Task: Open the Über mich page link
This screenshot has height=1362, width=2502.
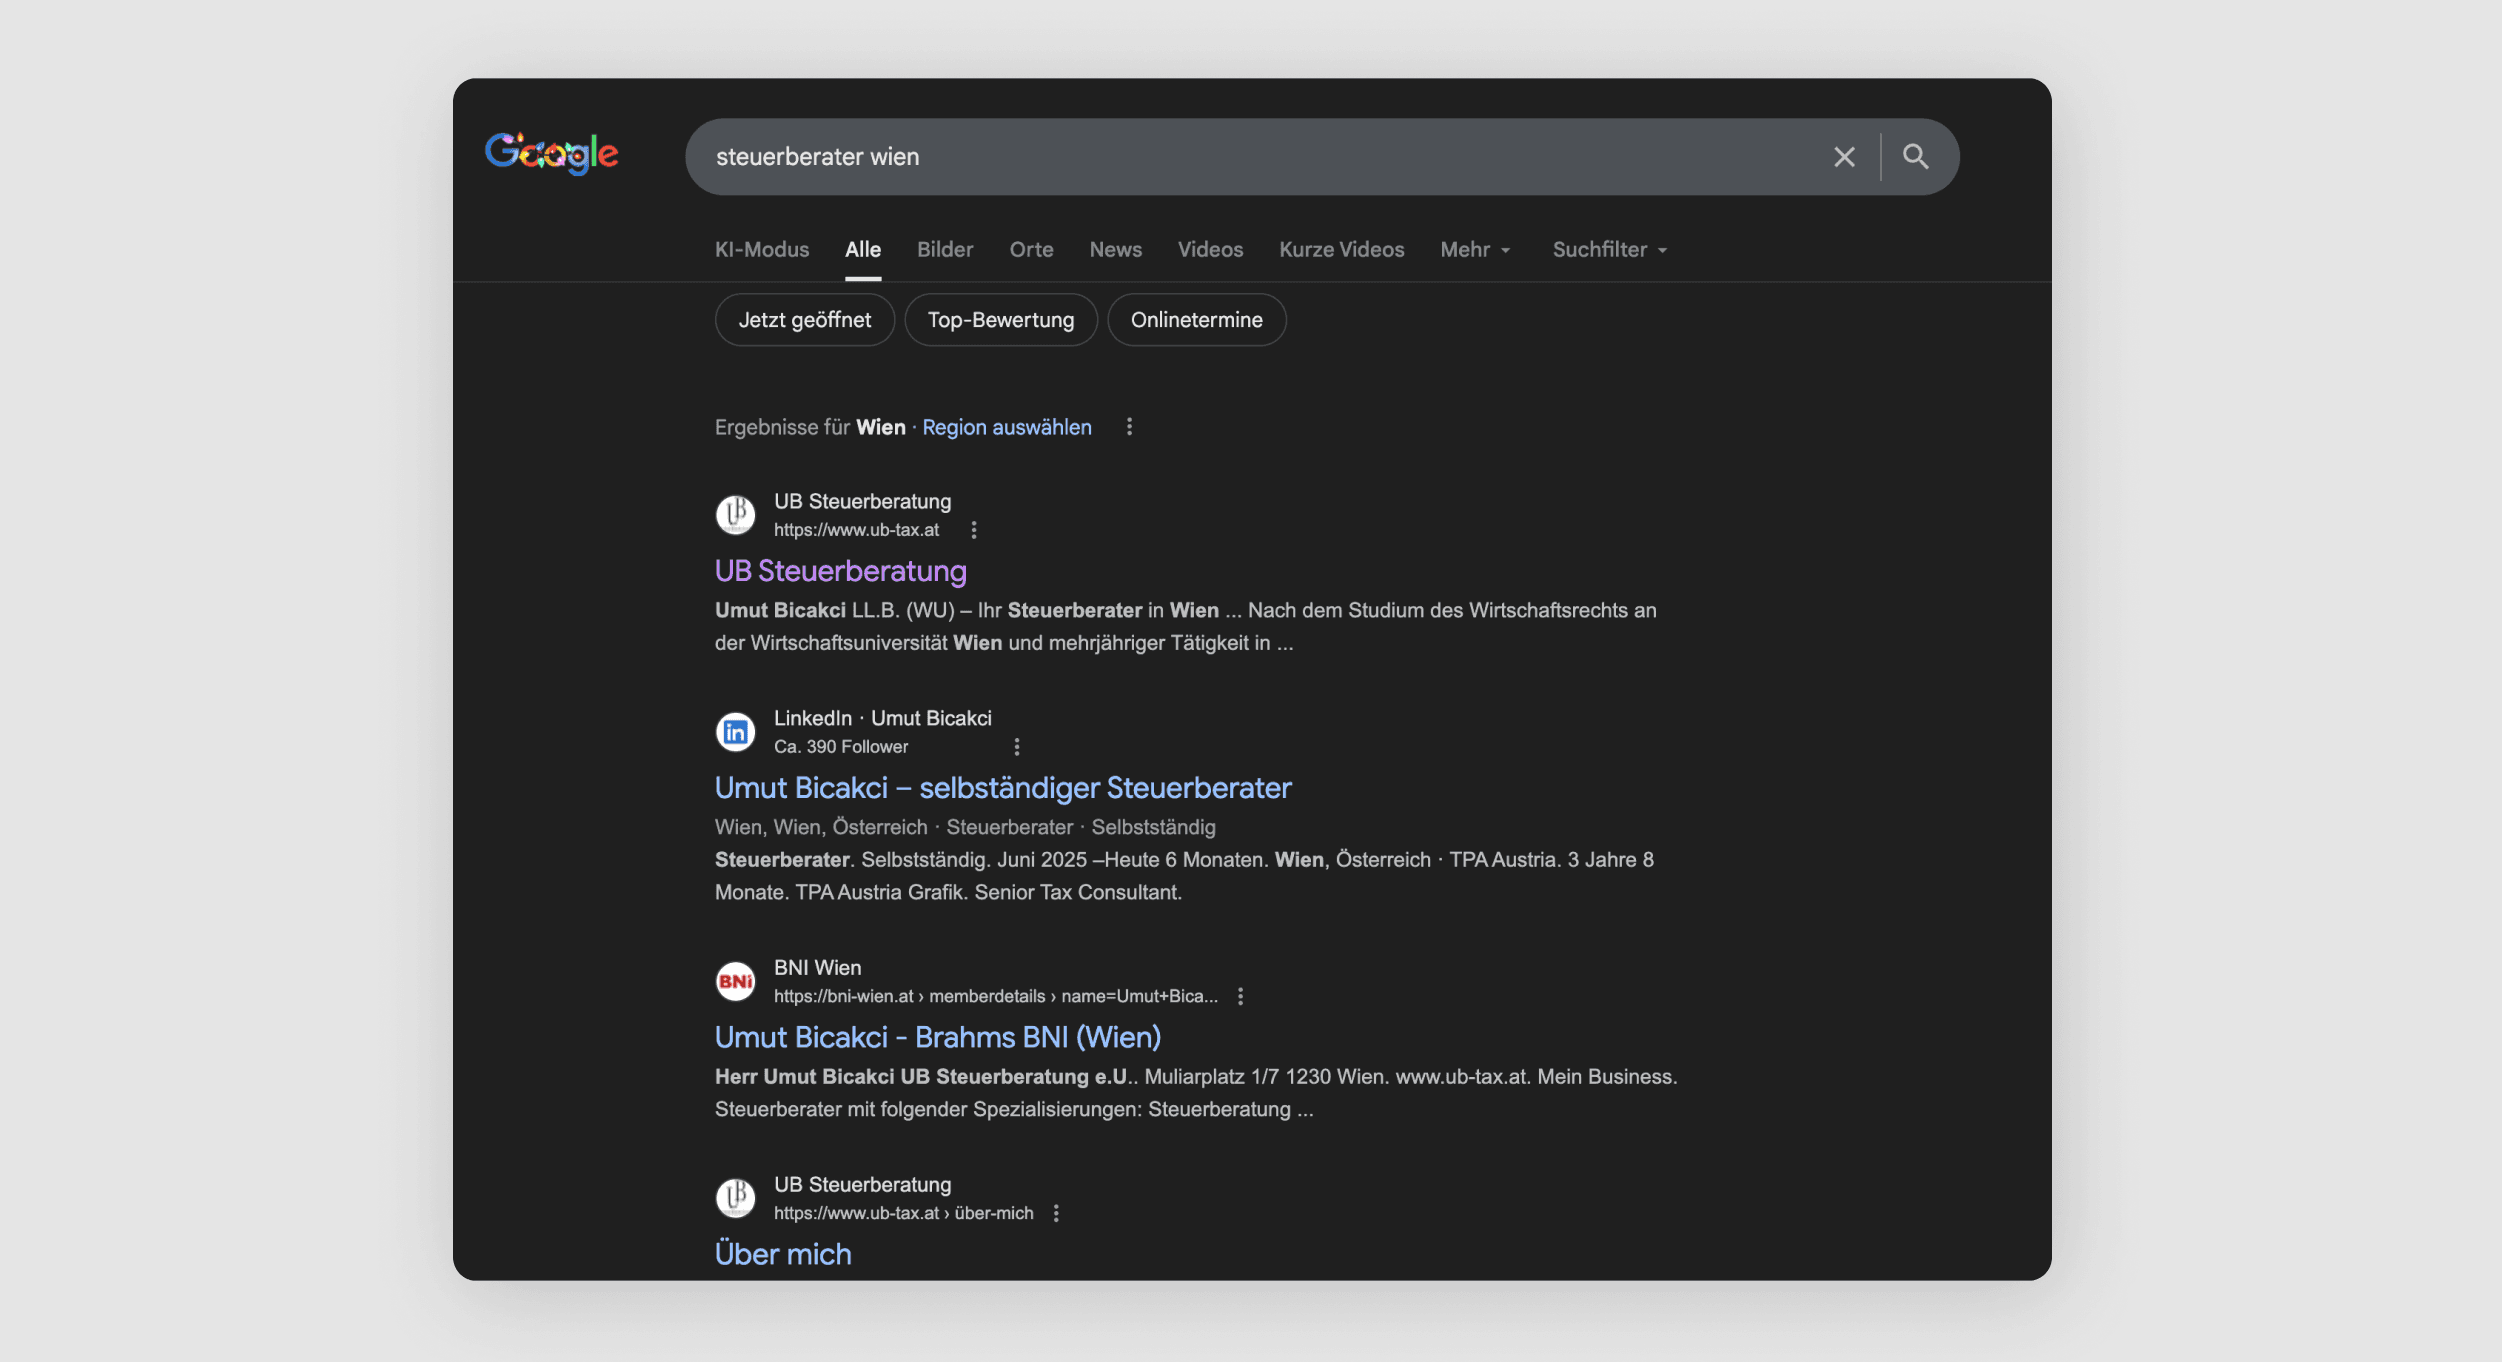Action: pos(783,1253)
